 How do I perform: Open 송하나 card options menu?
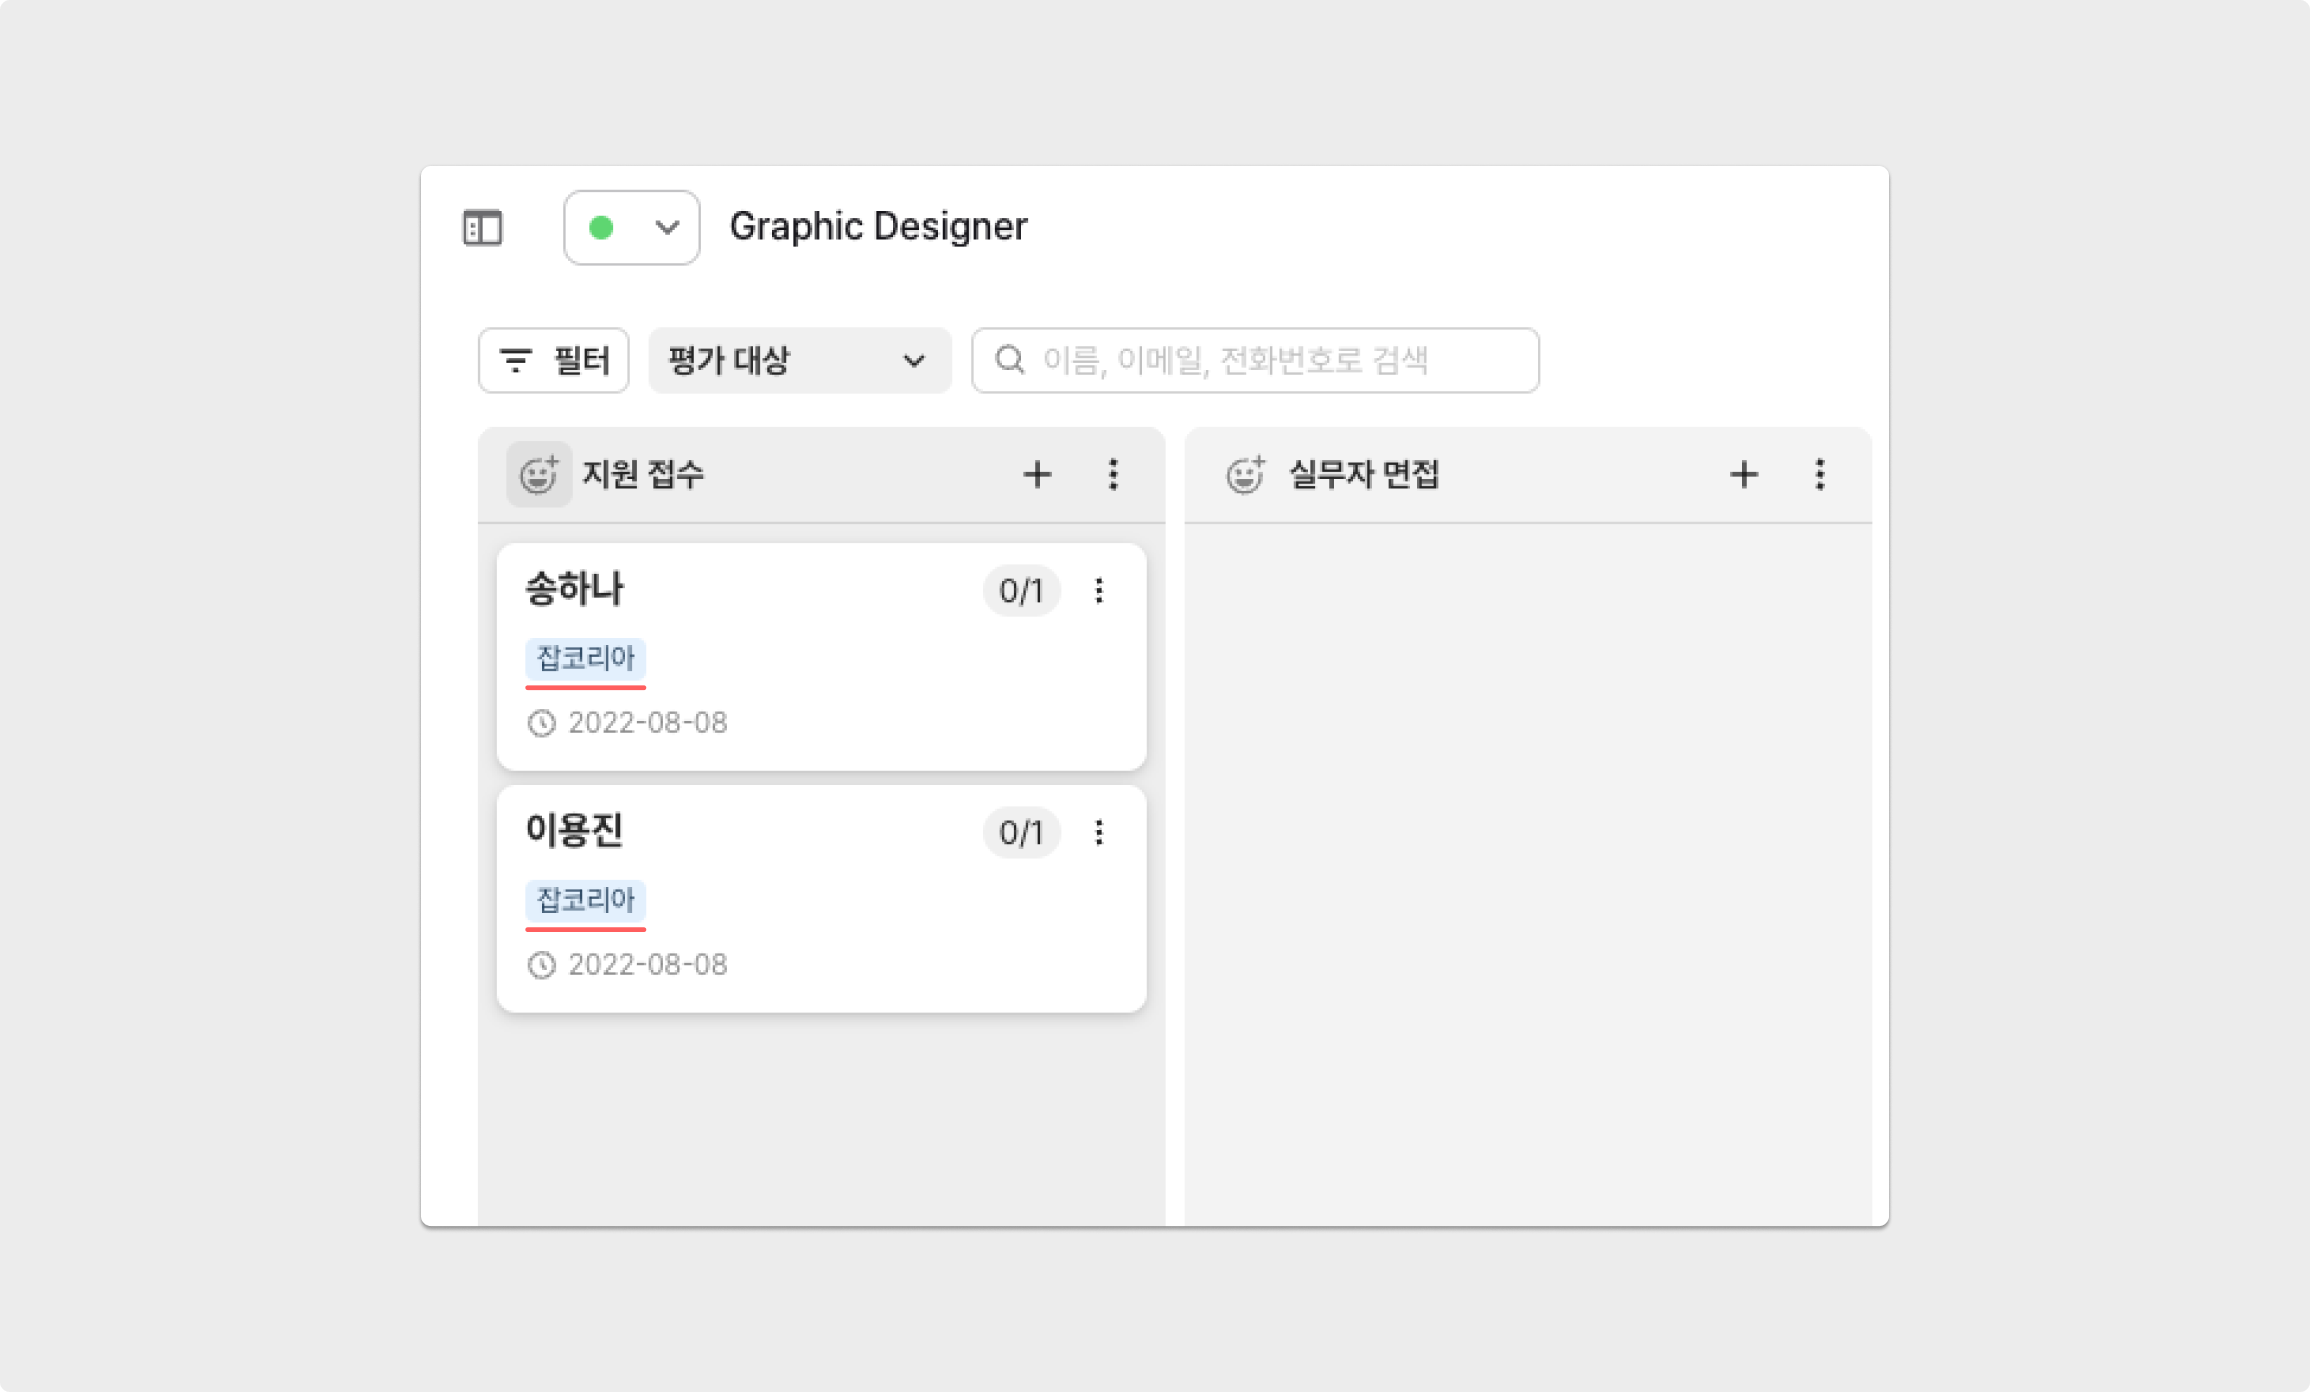click(x=1099, y=591)
